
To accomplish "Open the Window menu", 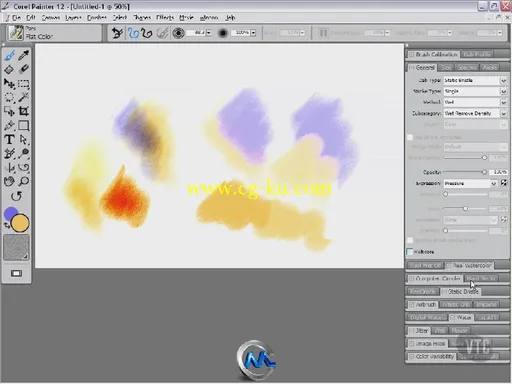I will click(209, 18).
